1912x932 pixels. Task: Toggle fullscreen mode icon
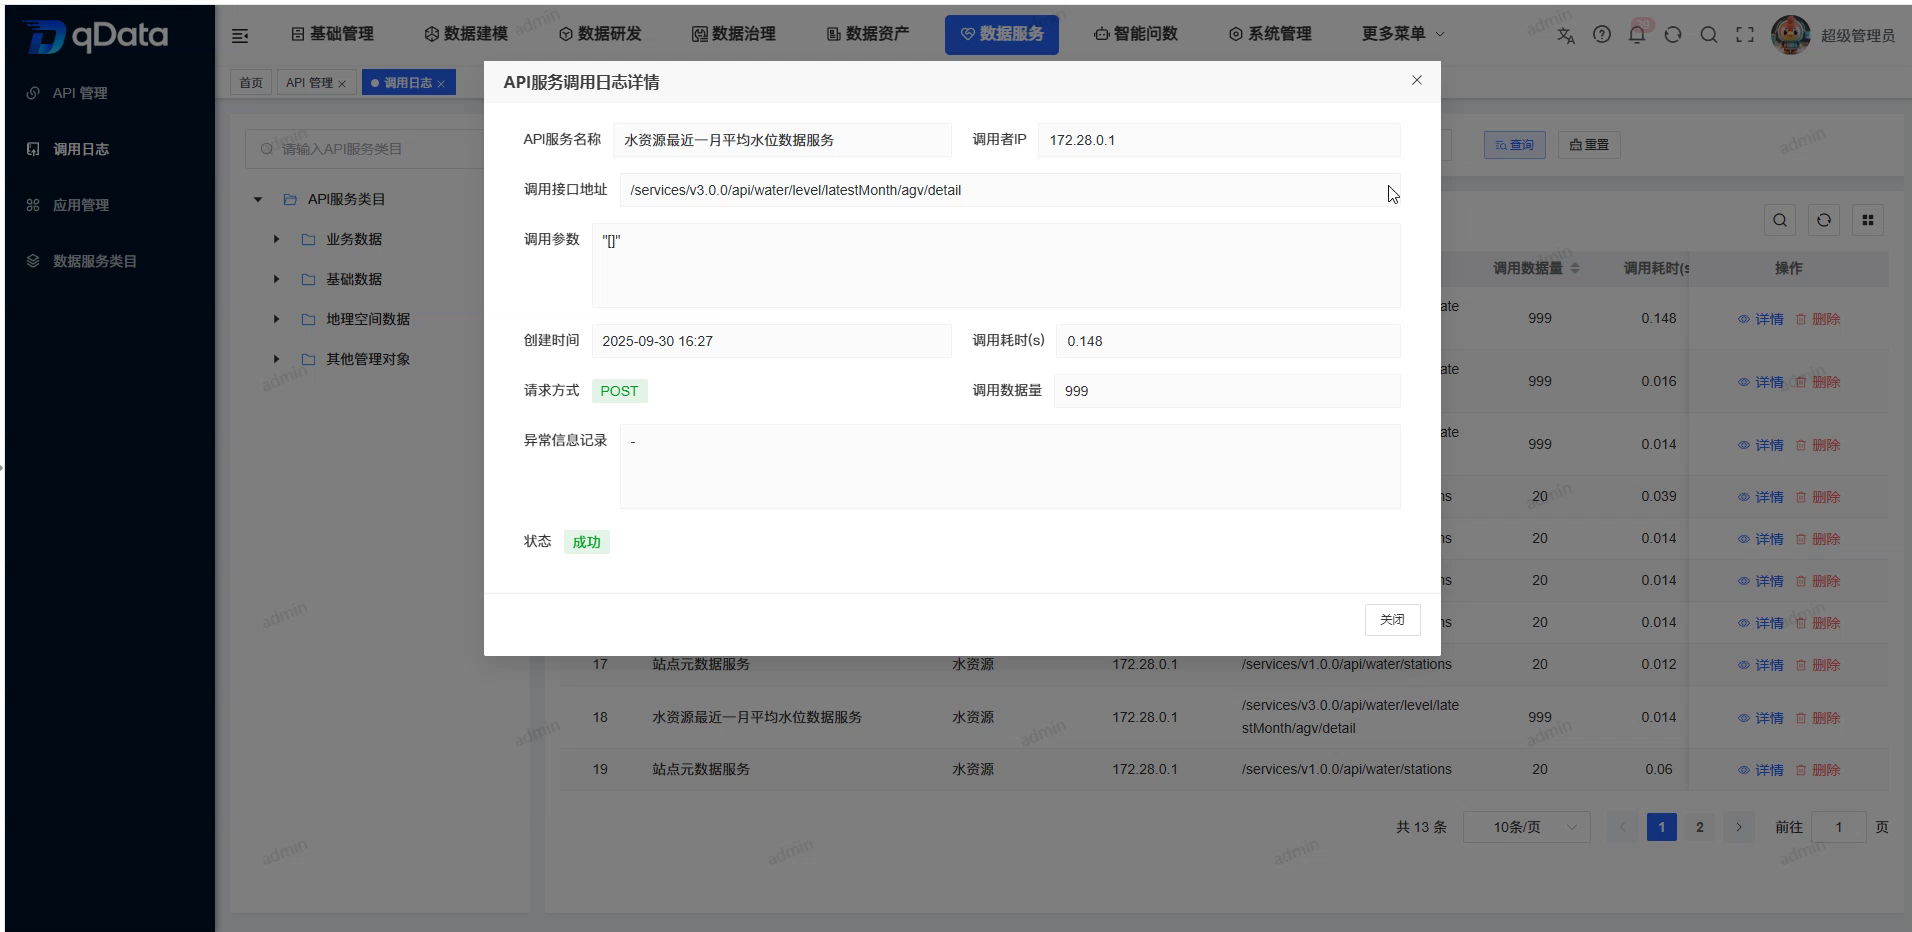1745,35
